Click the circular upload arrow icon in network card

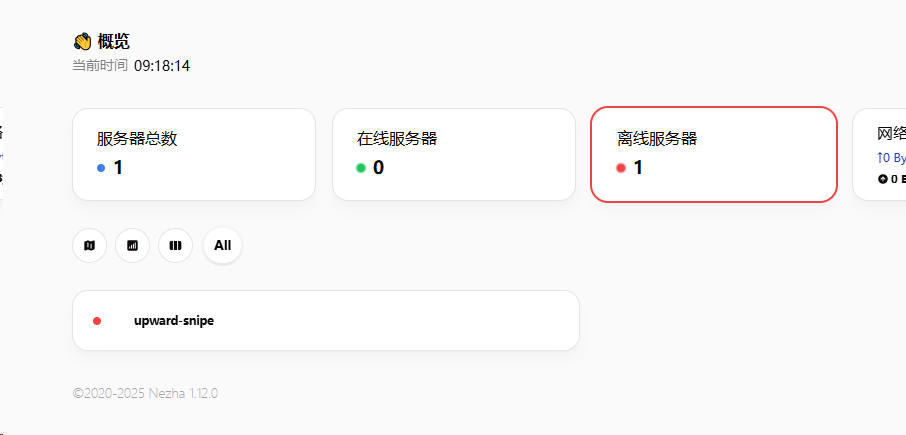click(x=882, y=179)
